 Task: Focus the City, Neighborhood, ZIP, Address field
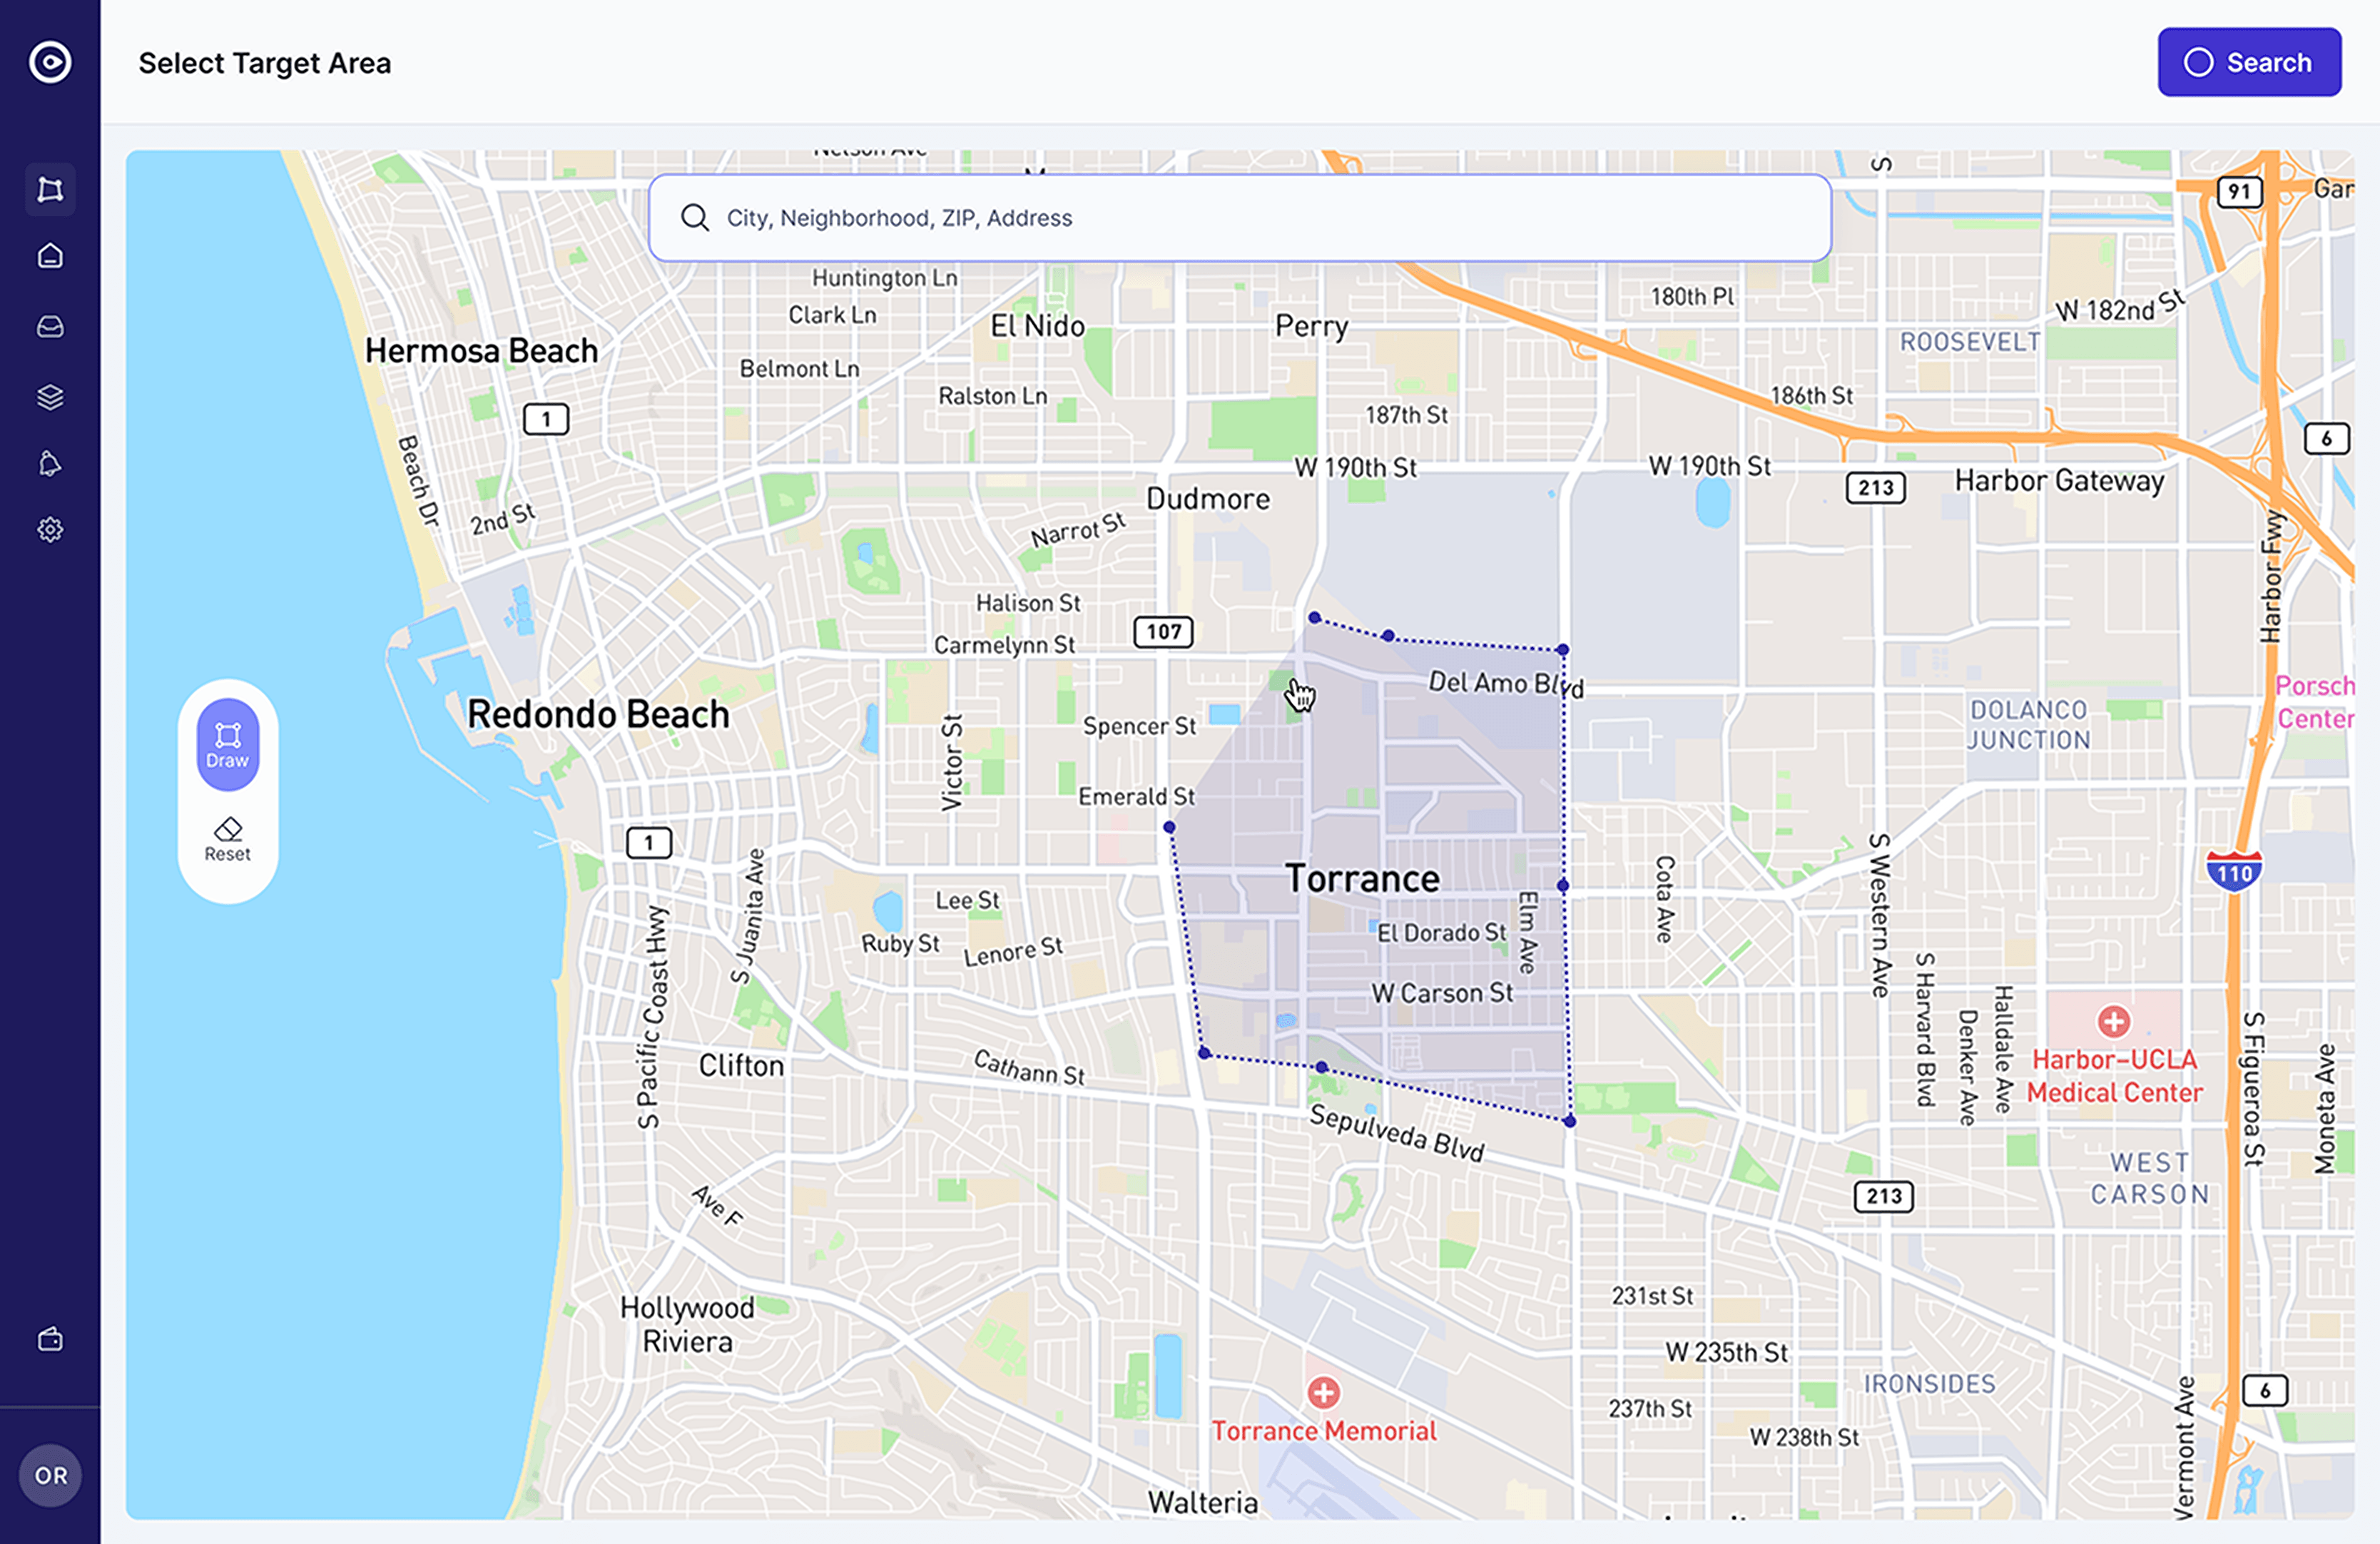pyautogui.click(x=1240, y=218)
